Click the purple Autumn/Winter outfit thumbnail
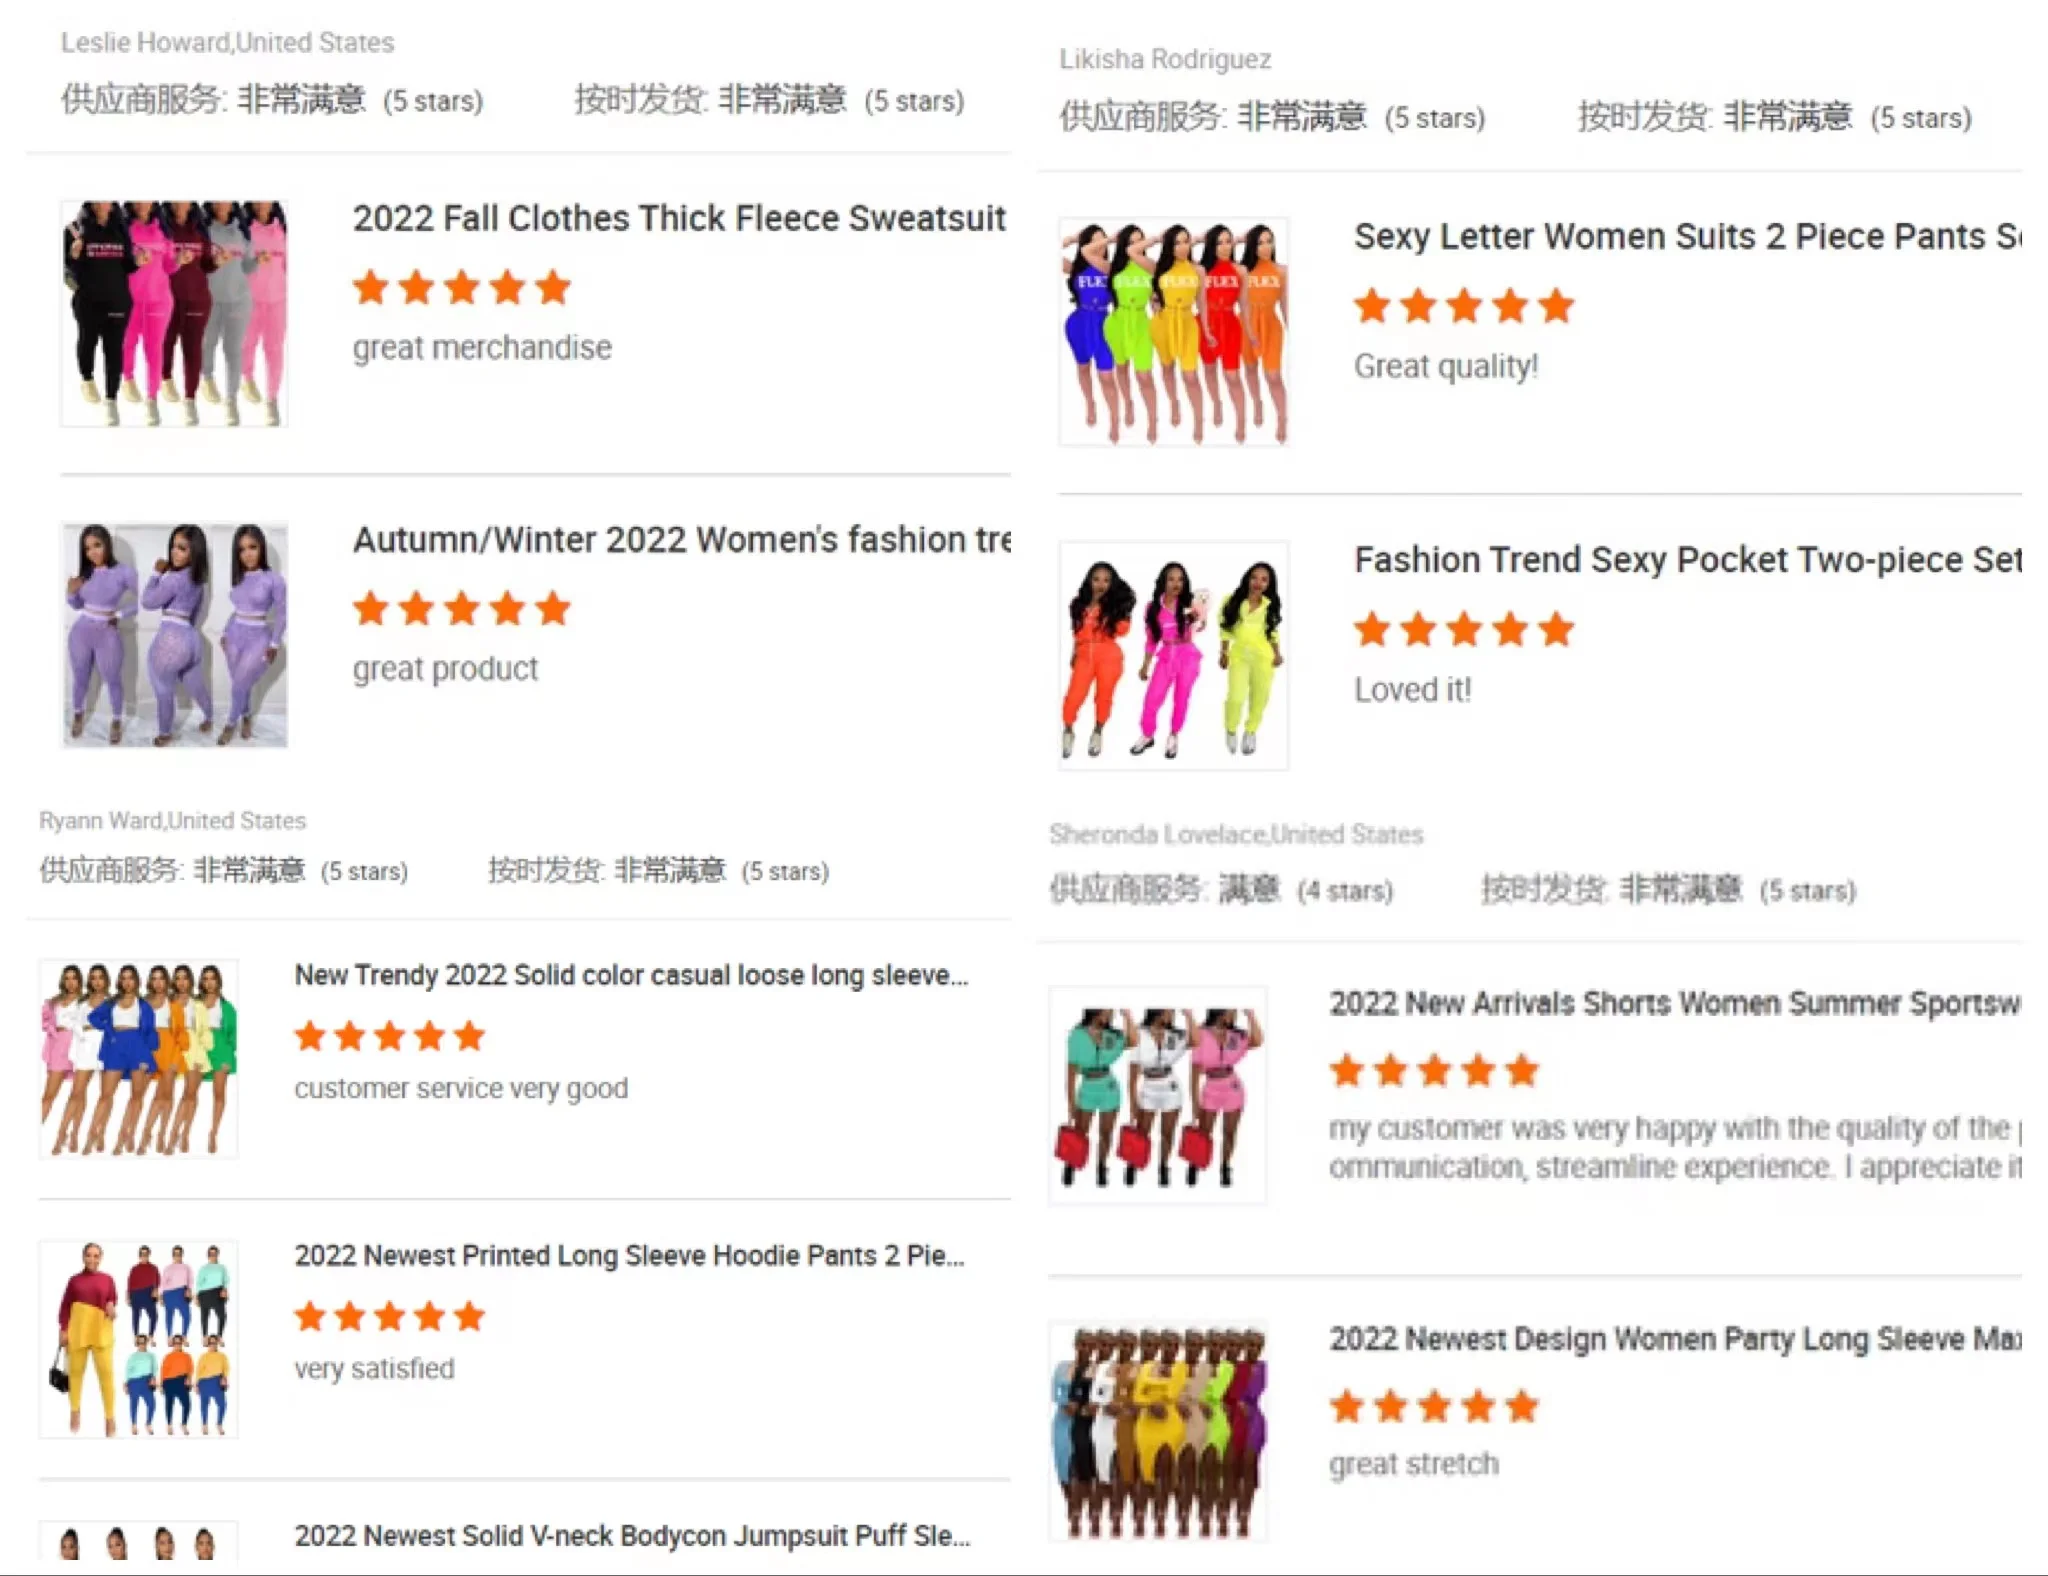This screenshot has height=1576, width=2048. point(174,635)
